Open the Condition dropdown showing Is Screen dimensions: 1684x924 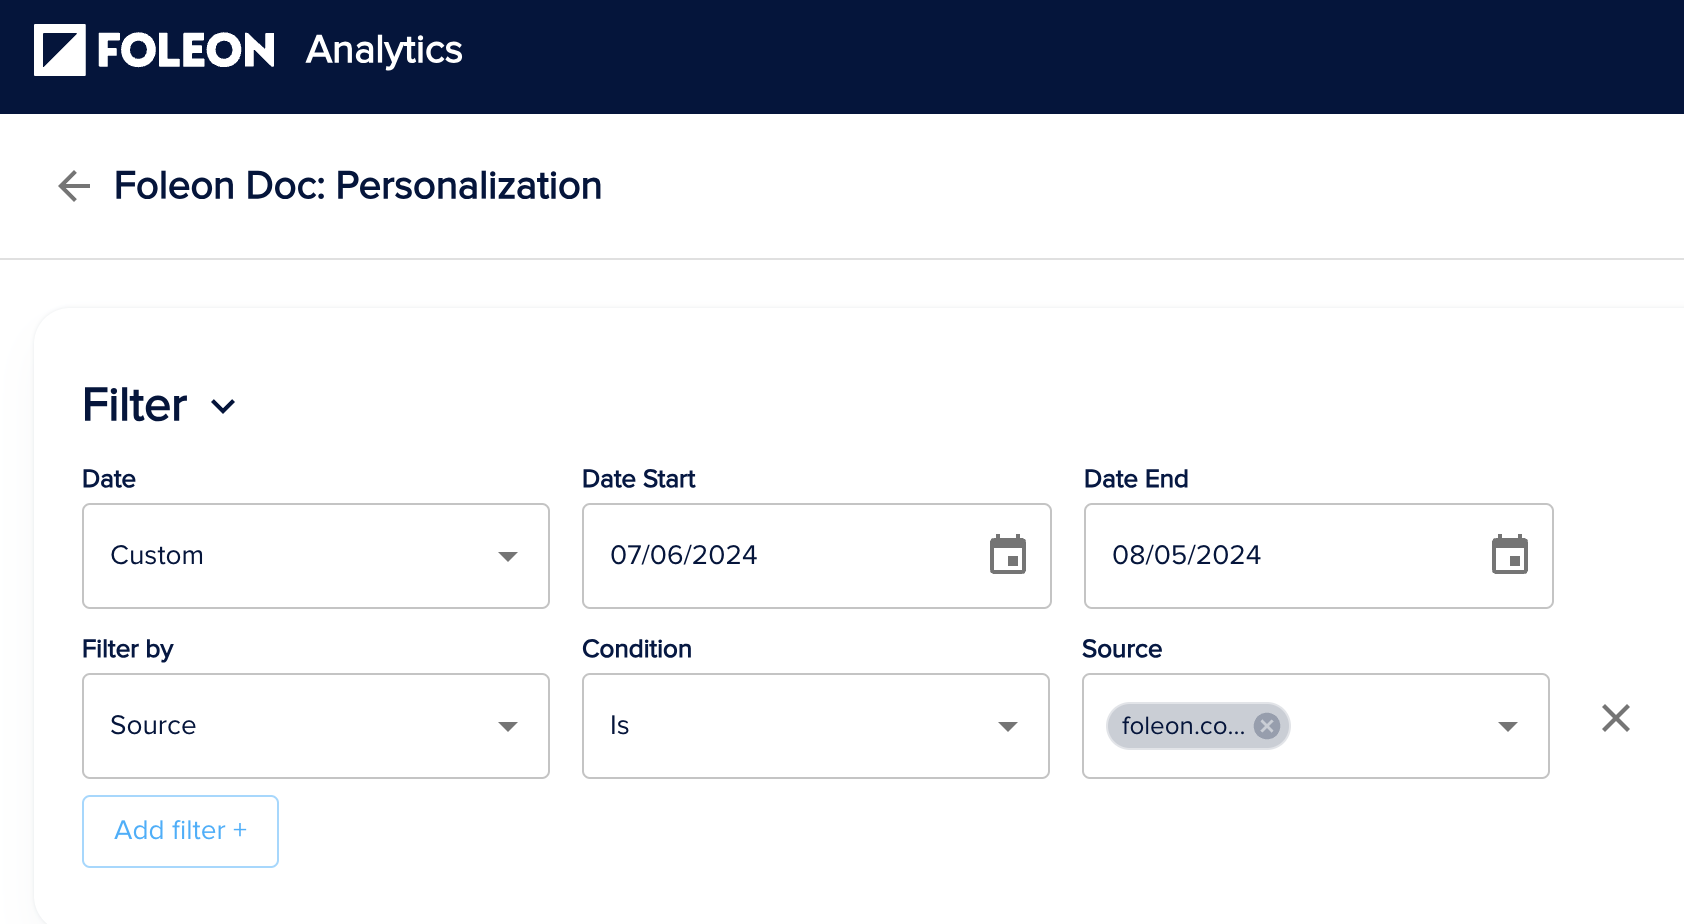click(815, 726)
